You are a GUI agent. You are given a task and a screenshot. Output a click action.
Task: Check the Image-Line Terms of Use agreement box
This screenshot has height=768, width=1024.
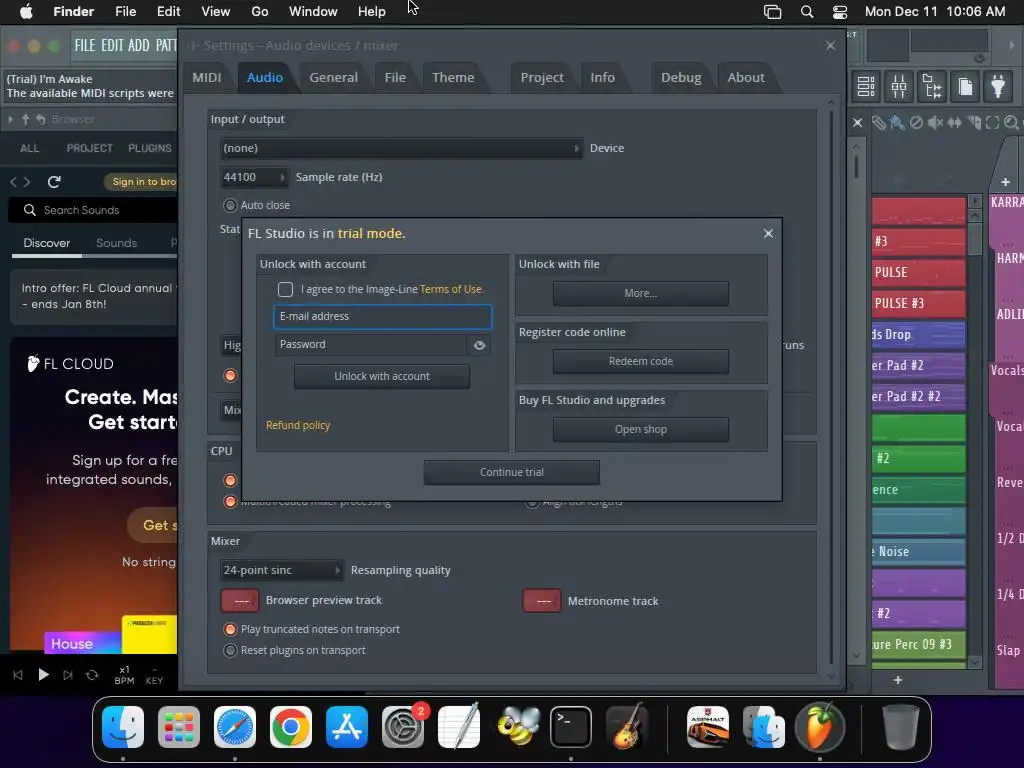click(285, 289)
